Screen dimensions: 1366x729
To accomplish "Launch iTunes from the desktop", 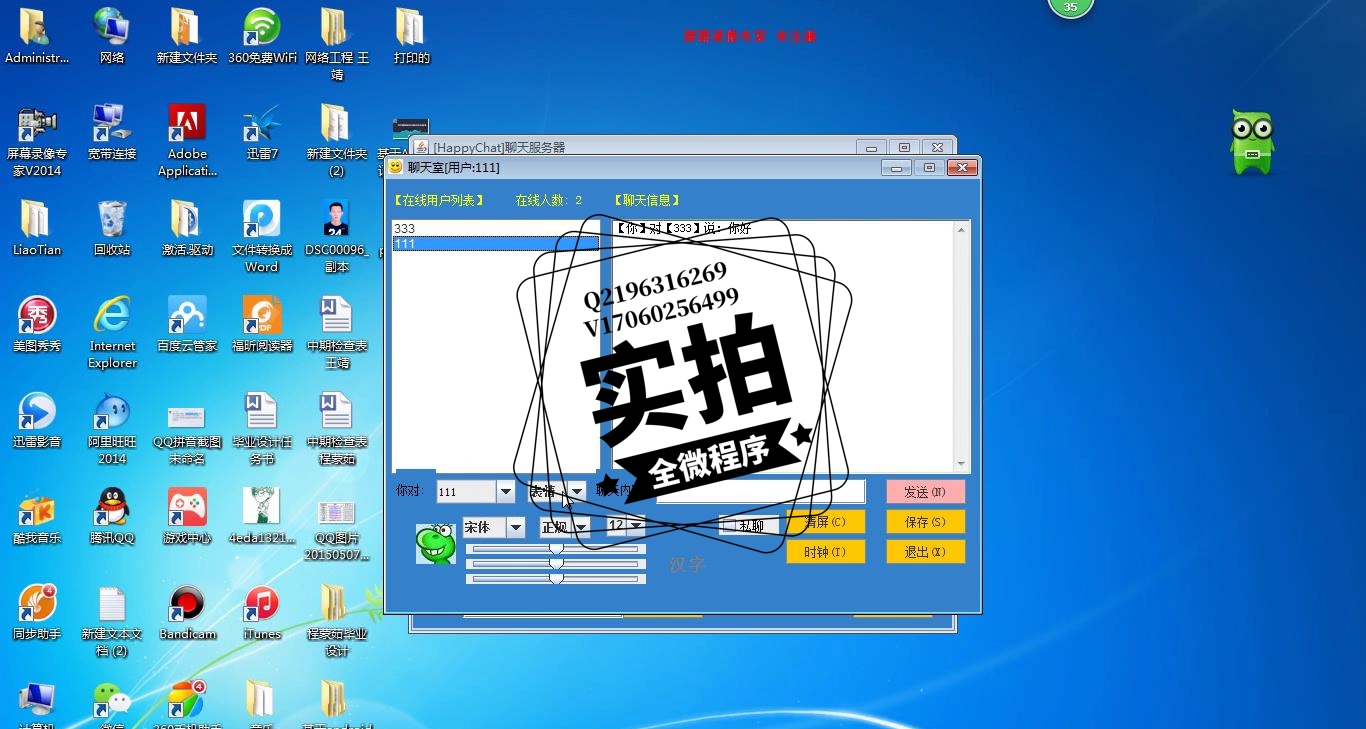I will pyautogui.click(x=262, y=612).
